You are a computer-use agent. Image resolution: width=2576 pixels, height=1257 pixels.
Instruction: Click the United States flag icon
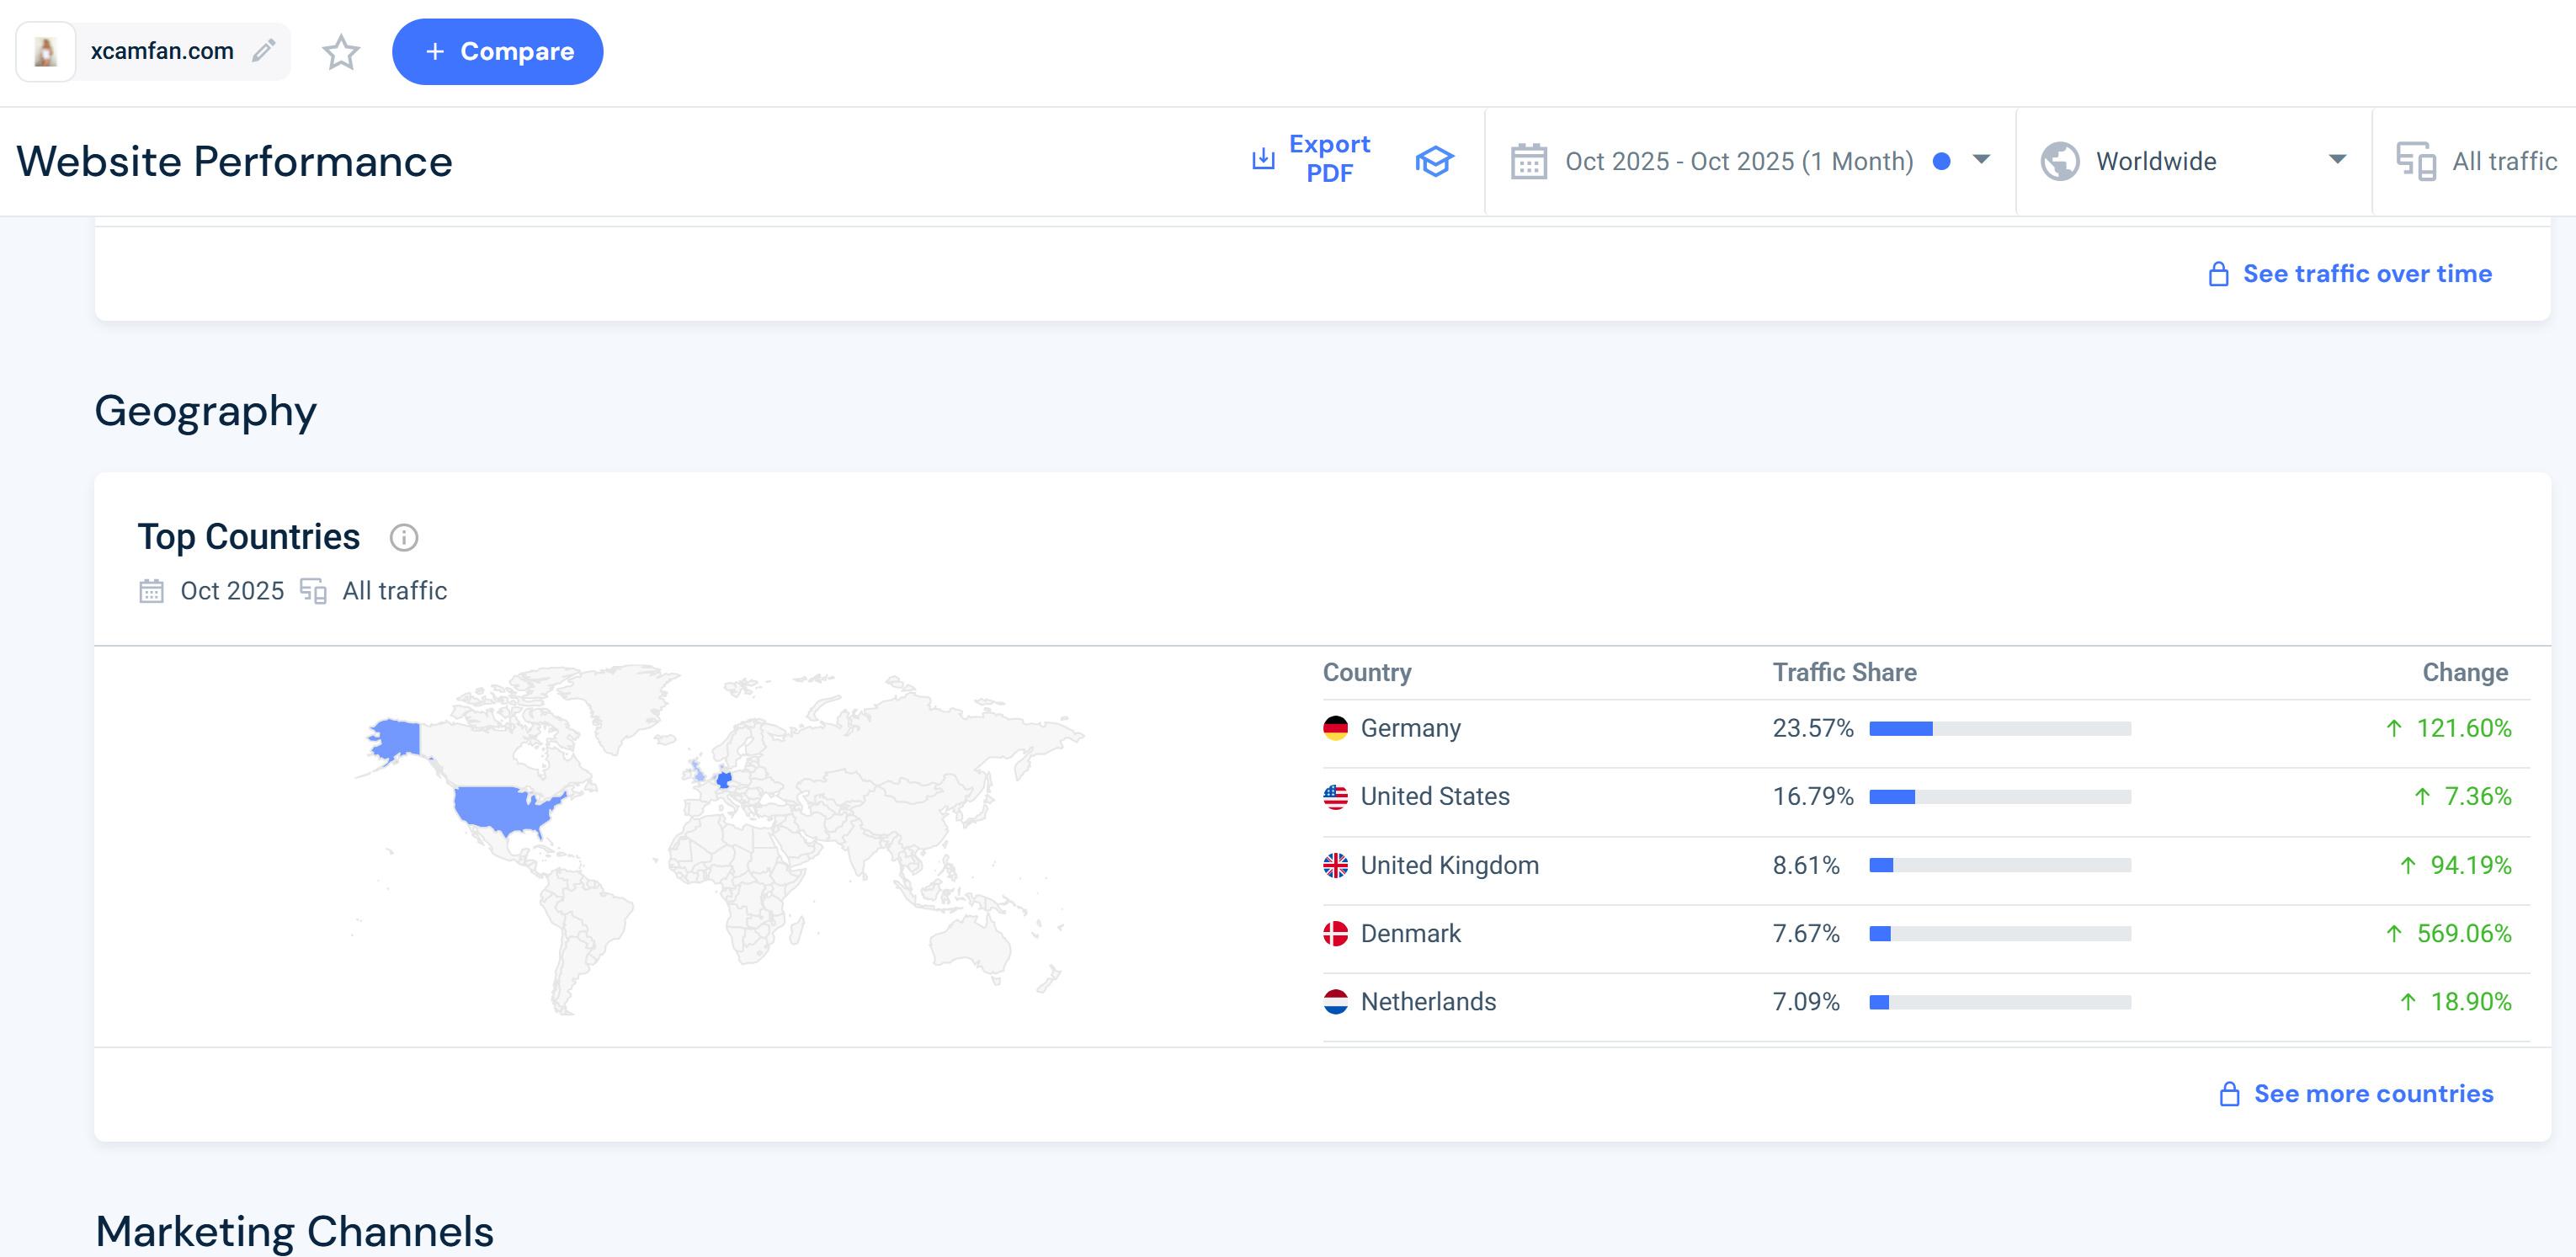[1335, 797]
